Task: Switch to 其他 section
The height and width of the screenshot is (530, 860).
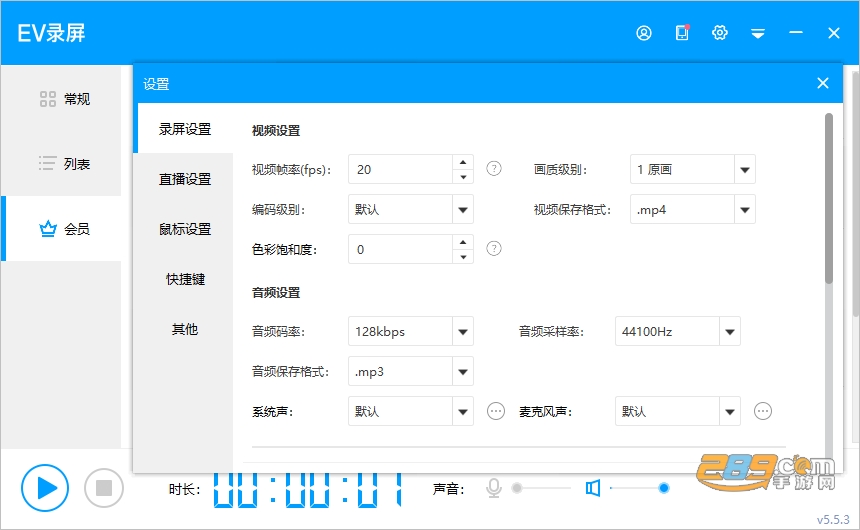Action: point(185,329)
